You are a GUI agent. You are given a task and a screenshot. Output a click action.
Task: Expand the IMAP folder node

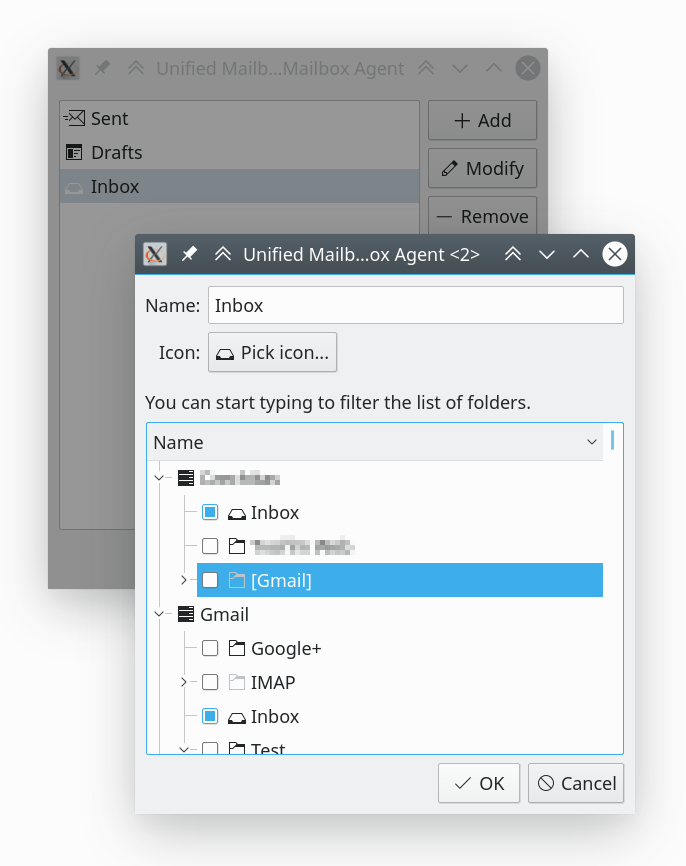(184, 682)
